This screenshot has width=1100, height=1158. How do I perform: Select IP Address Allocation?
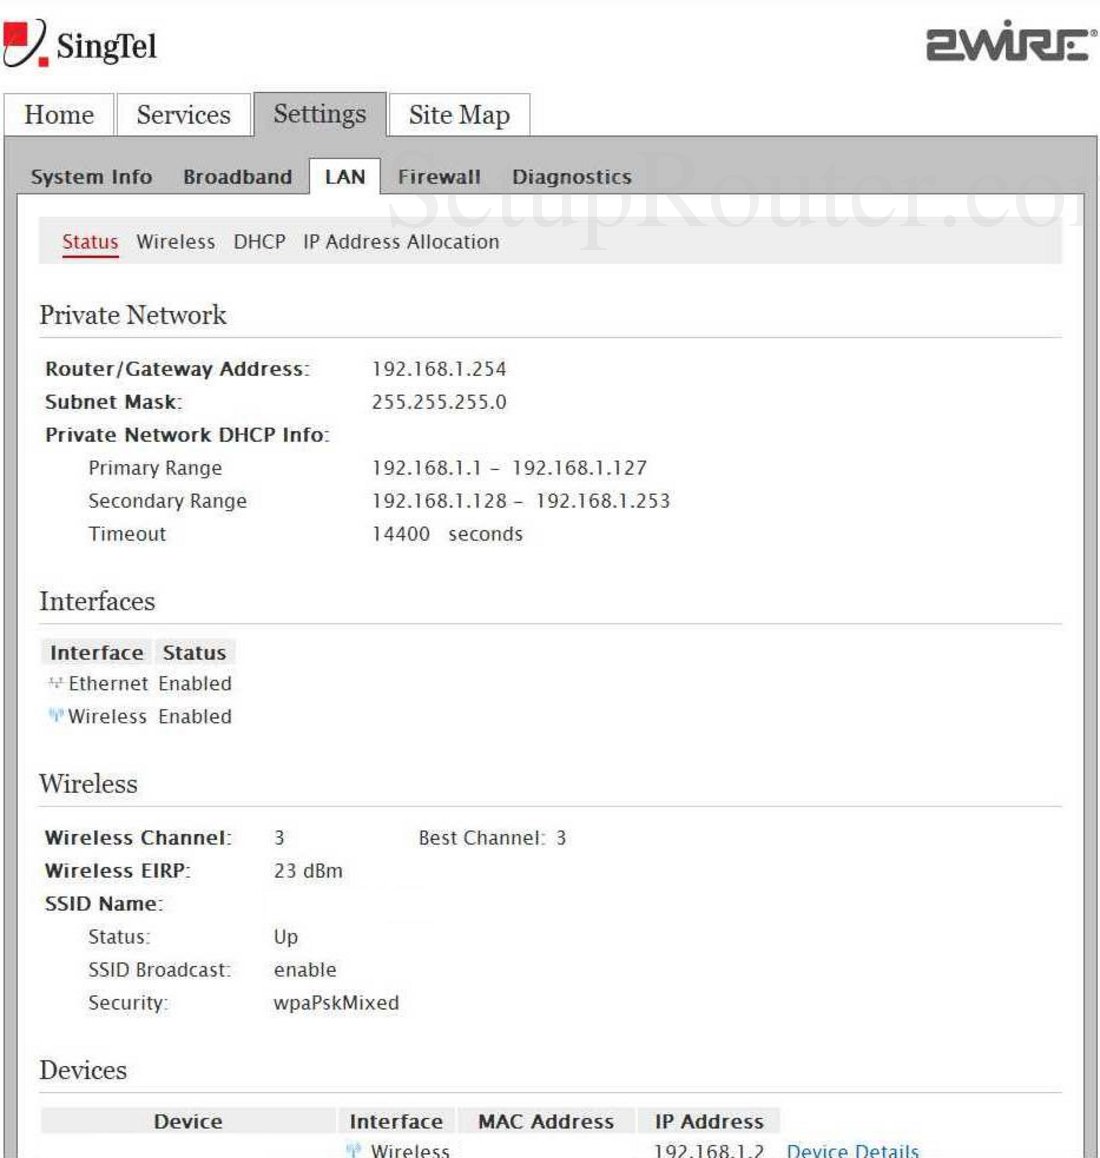399,241
